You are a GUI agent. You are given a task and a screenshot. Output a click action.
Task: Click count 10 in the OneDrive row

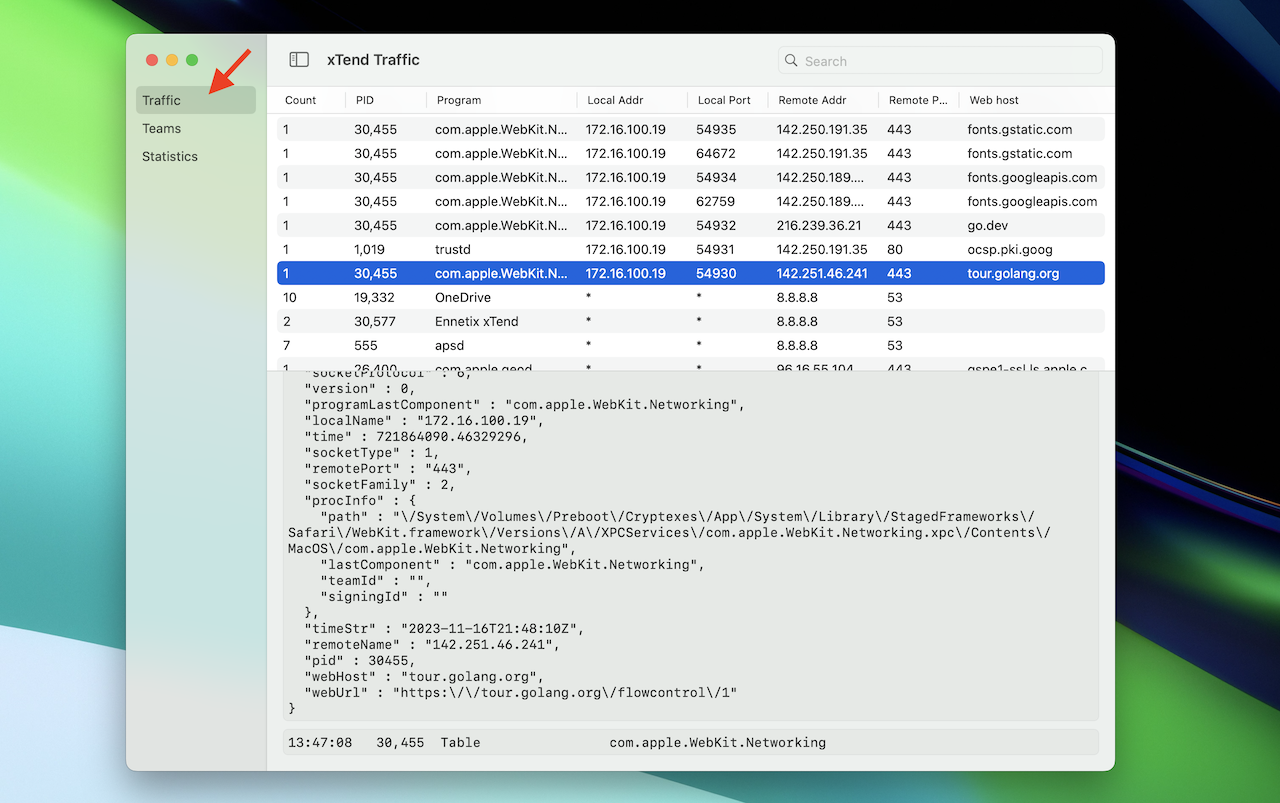[x=290, y=297]
